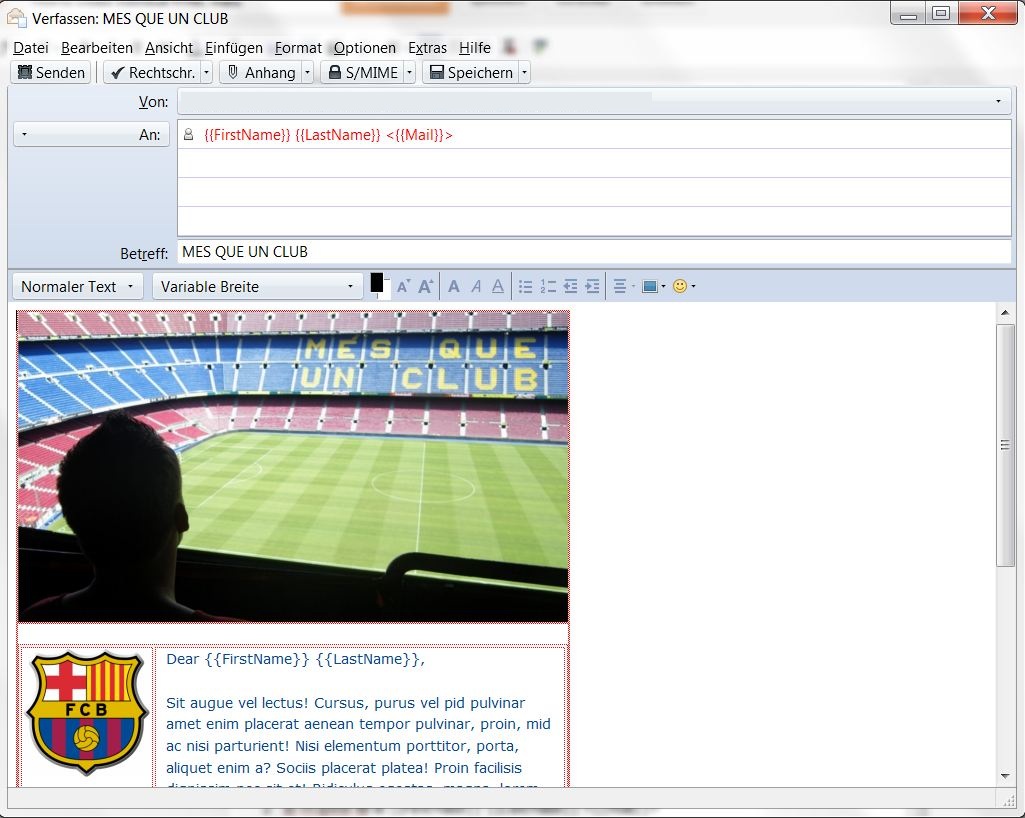Image resolution: width=1025 pixels, height=818 pixels.
Task: Click the contact icon beside recipient address
Action: 188,135
